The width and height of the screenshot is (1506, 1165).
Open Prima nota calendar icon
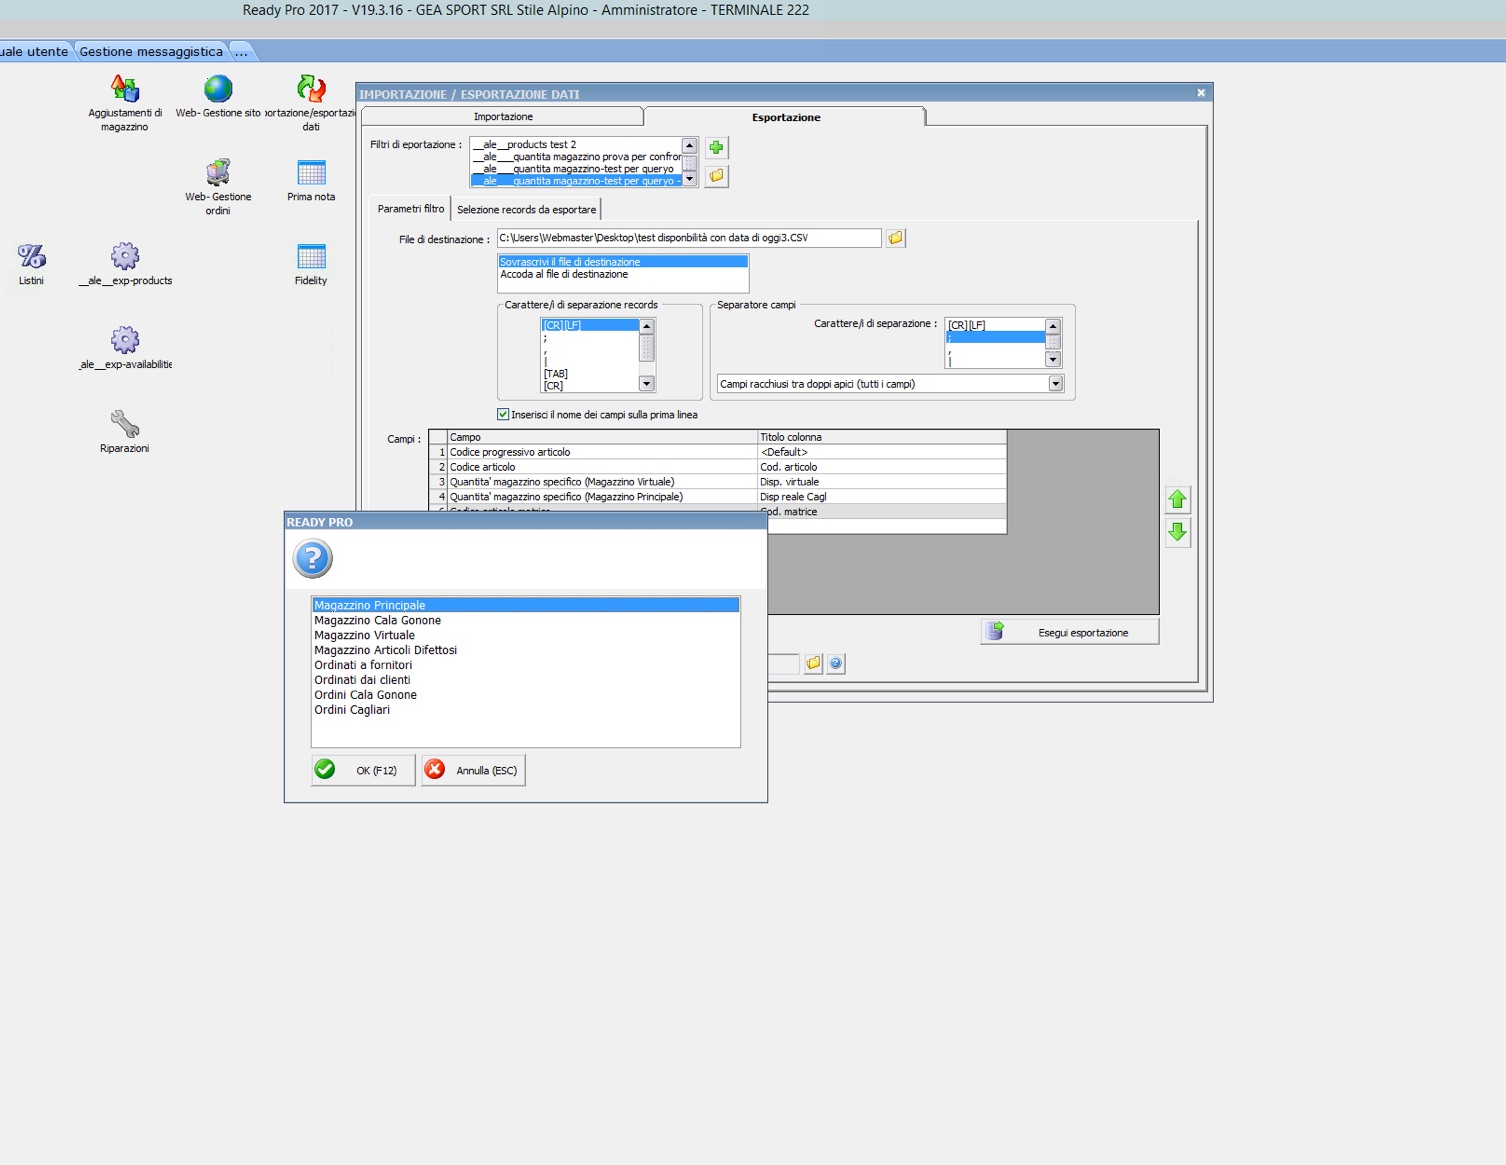(311, 172)
